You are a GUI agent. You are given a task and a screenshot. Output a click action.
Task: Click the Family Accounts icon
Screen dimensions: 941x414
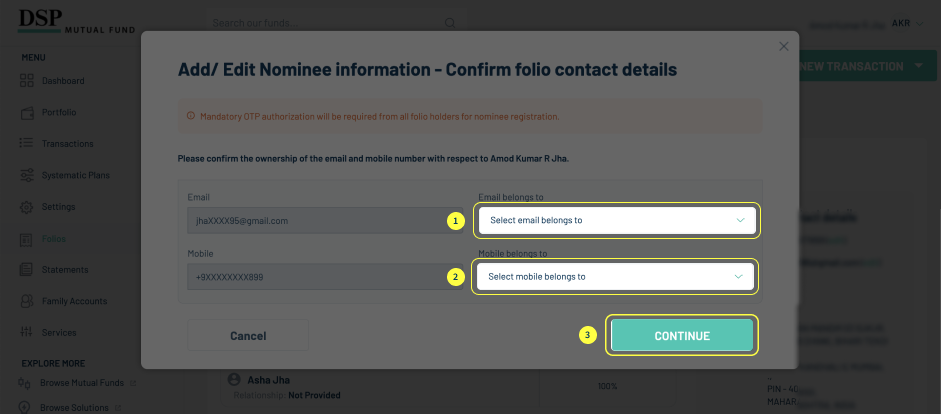tap(27, 301)
